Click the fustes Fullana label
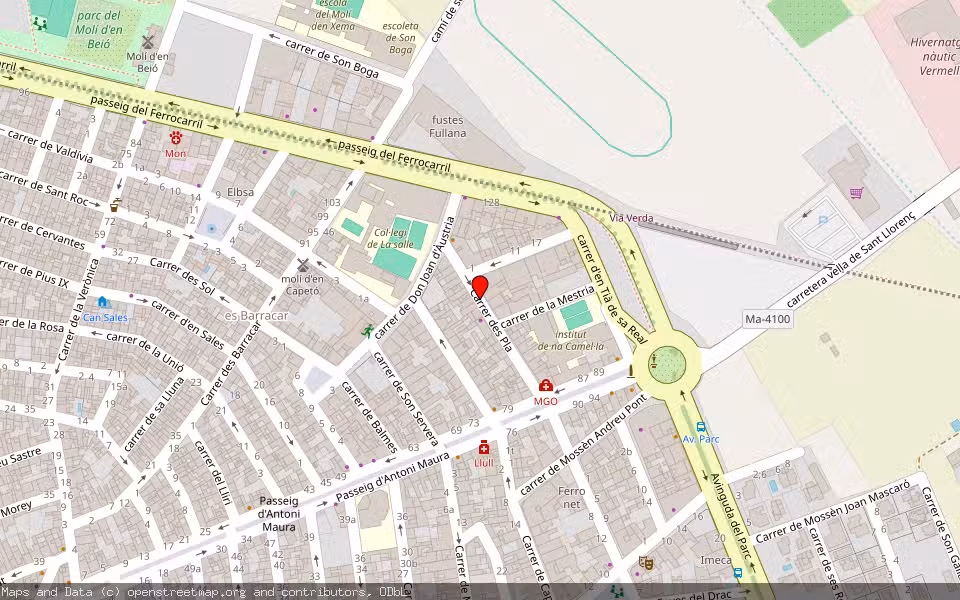The width and height of the screenshot is (960, 600). click(448, 127)
